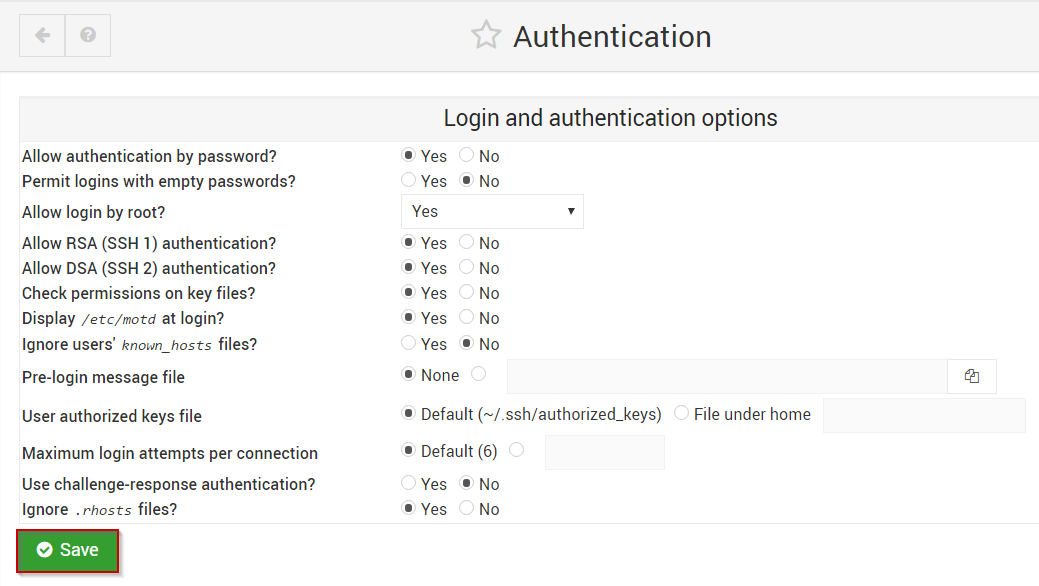Open the Allow login by root dropdown

(x=492, y=211)
